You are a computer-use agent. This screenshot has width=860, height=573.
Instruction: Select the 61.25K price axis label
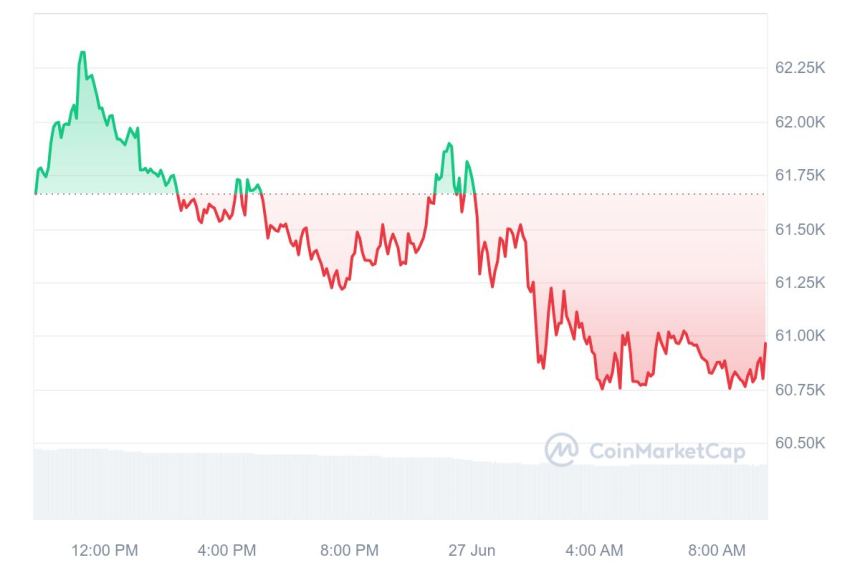pyautogui.click(x=799, y=283)
